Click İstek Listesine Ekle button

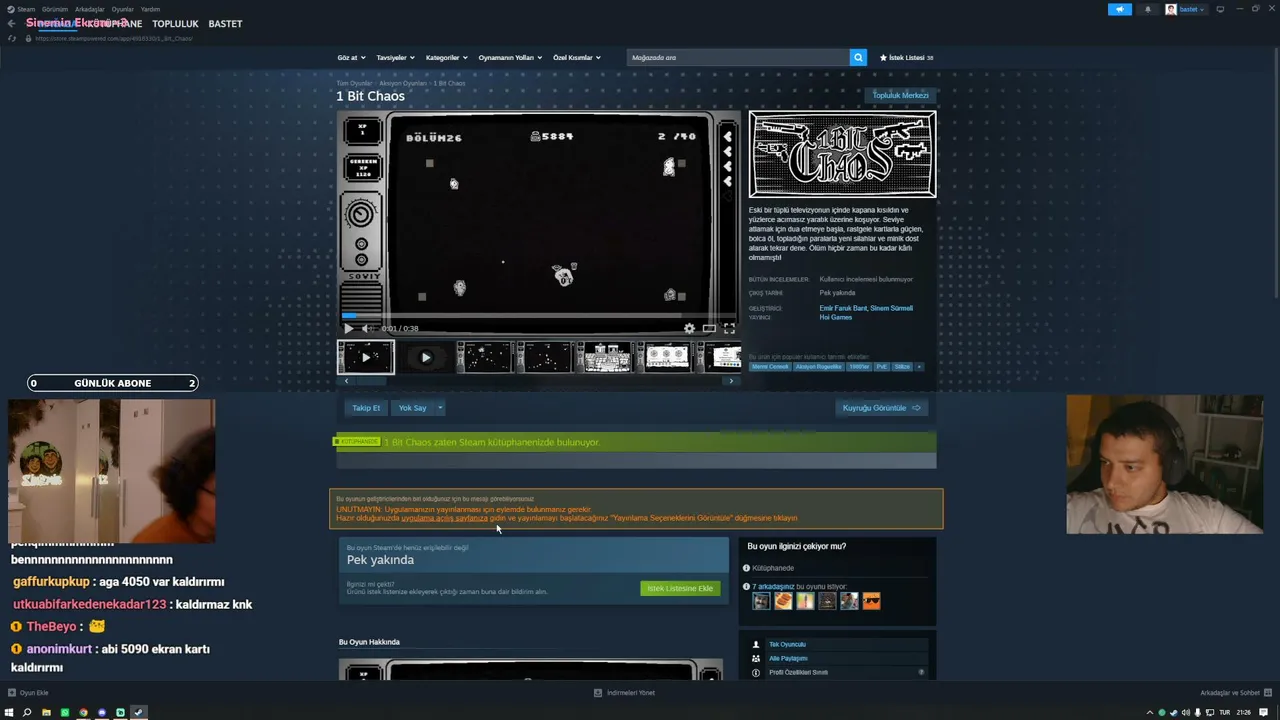click(680, 588)
